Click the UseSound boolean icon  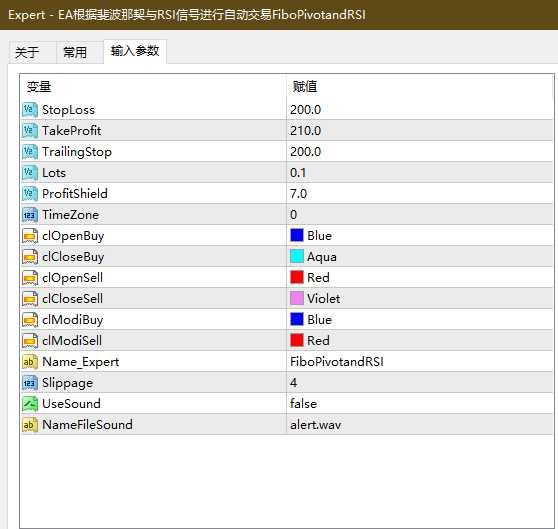pyautogui.click(x=30, y=404)
